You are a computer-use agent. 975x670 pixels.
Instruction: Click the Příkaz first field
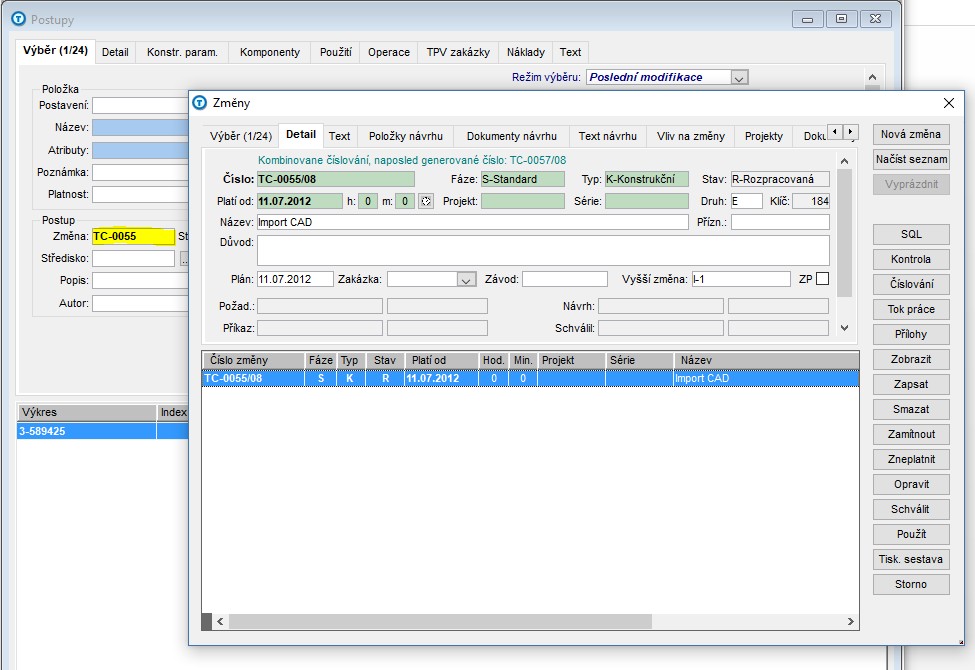coord(320,328)
